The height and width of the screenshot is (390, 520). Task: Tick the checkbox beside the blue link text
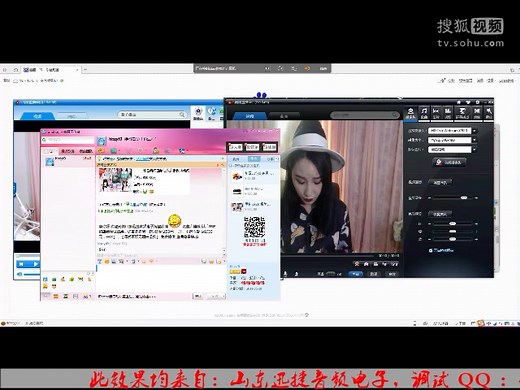pyautogui.click(x=431, y=250)
